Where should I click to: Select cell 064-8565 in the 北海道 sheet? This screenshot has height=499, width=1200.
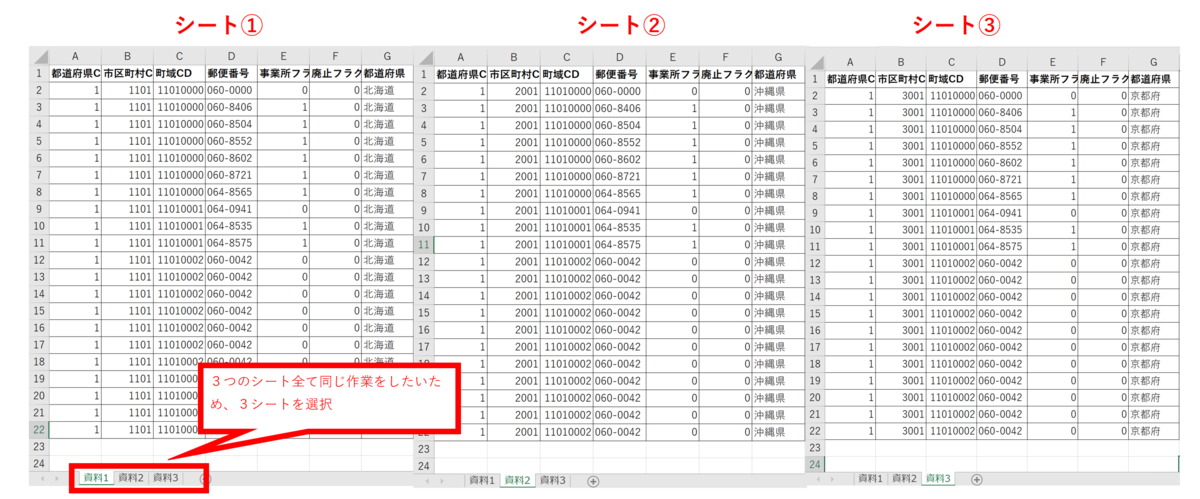(231, 192)
